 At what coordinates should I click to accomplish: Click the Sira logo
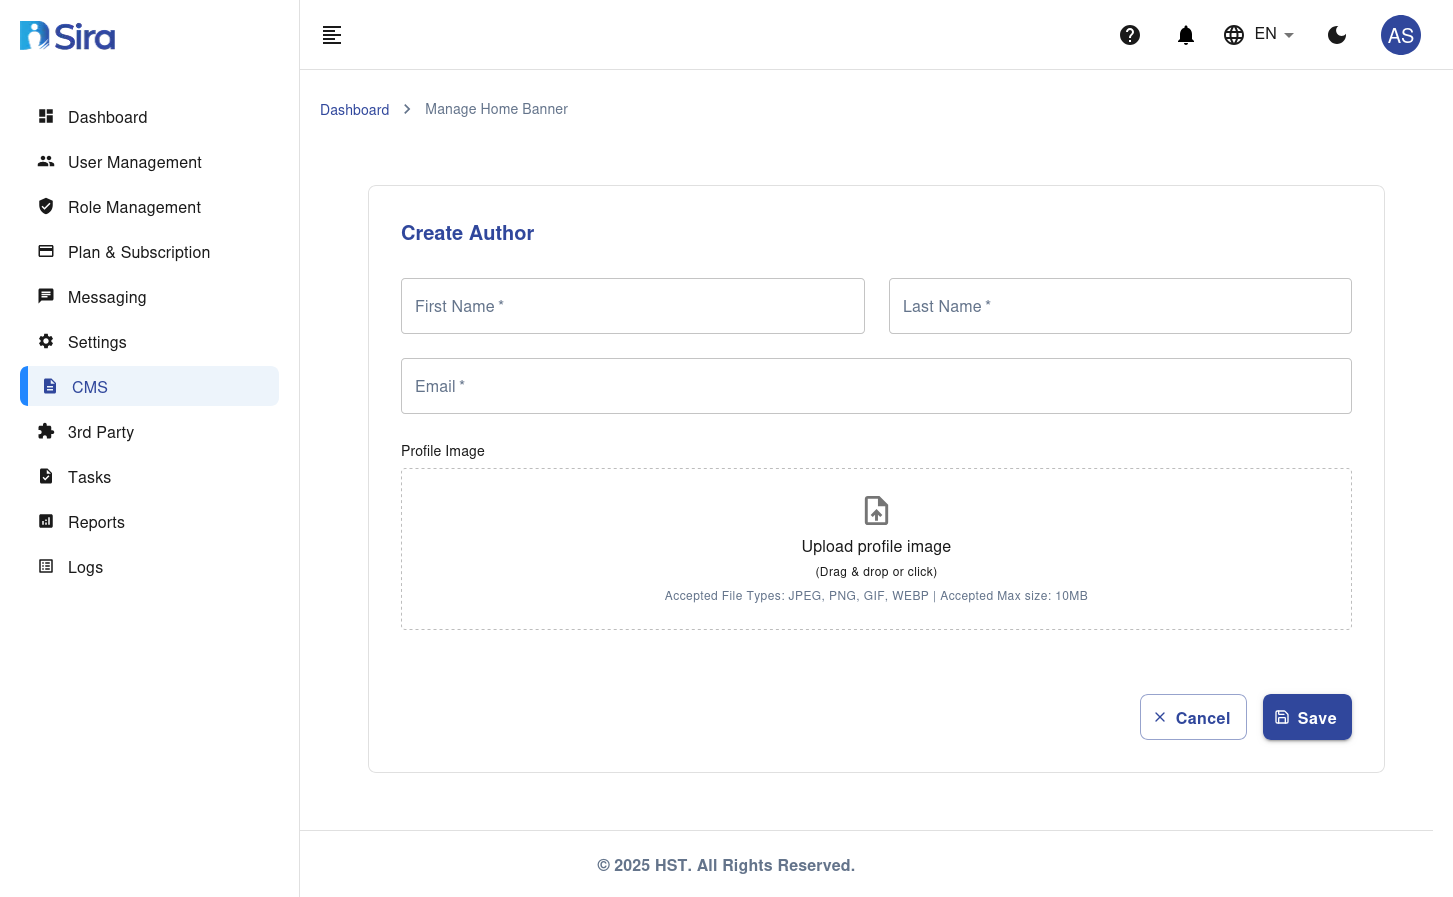click(68, 36)
